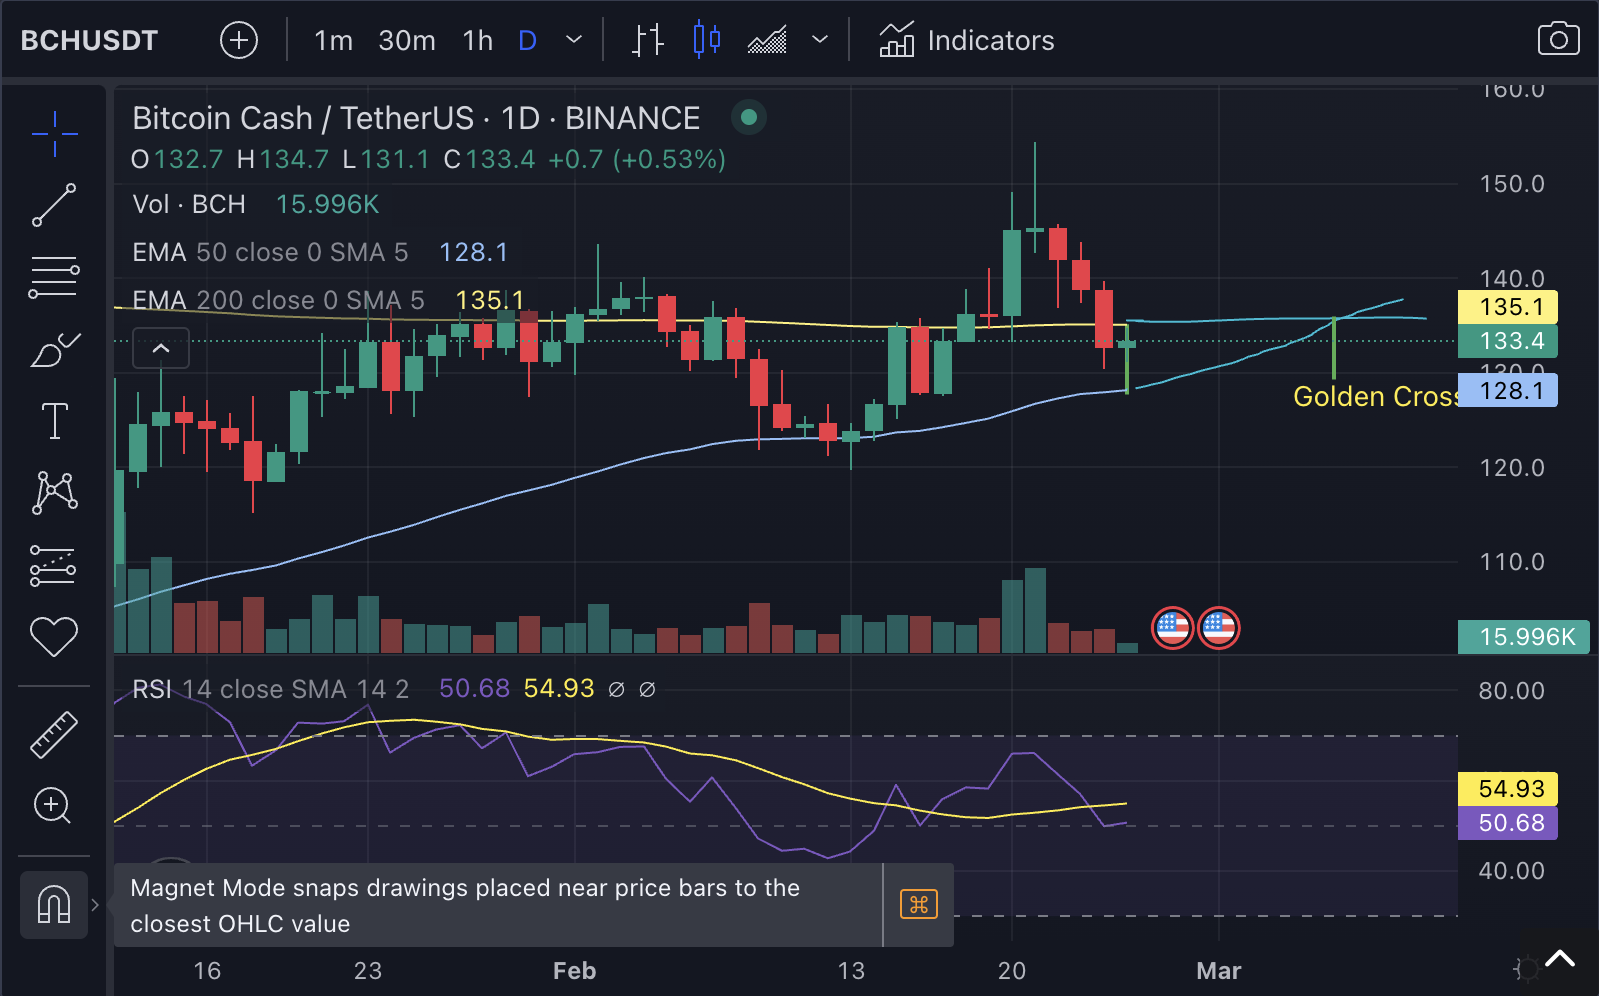Click the 128.1 blue EMA price label
This screenshot has height=996, width=1599.
[x=1508, y=390]
